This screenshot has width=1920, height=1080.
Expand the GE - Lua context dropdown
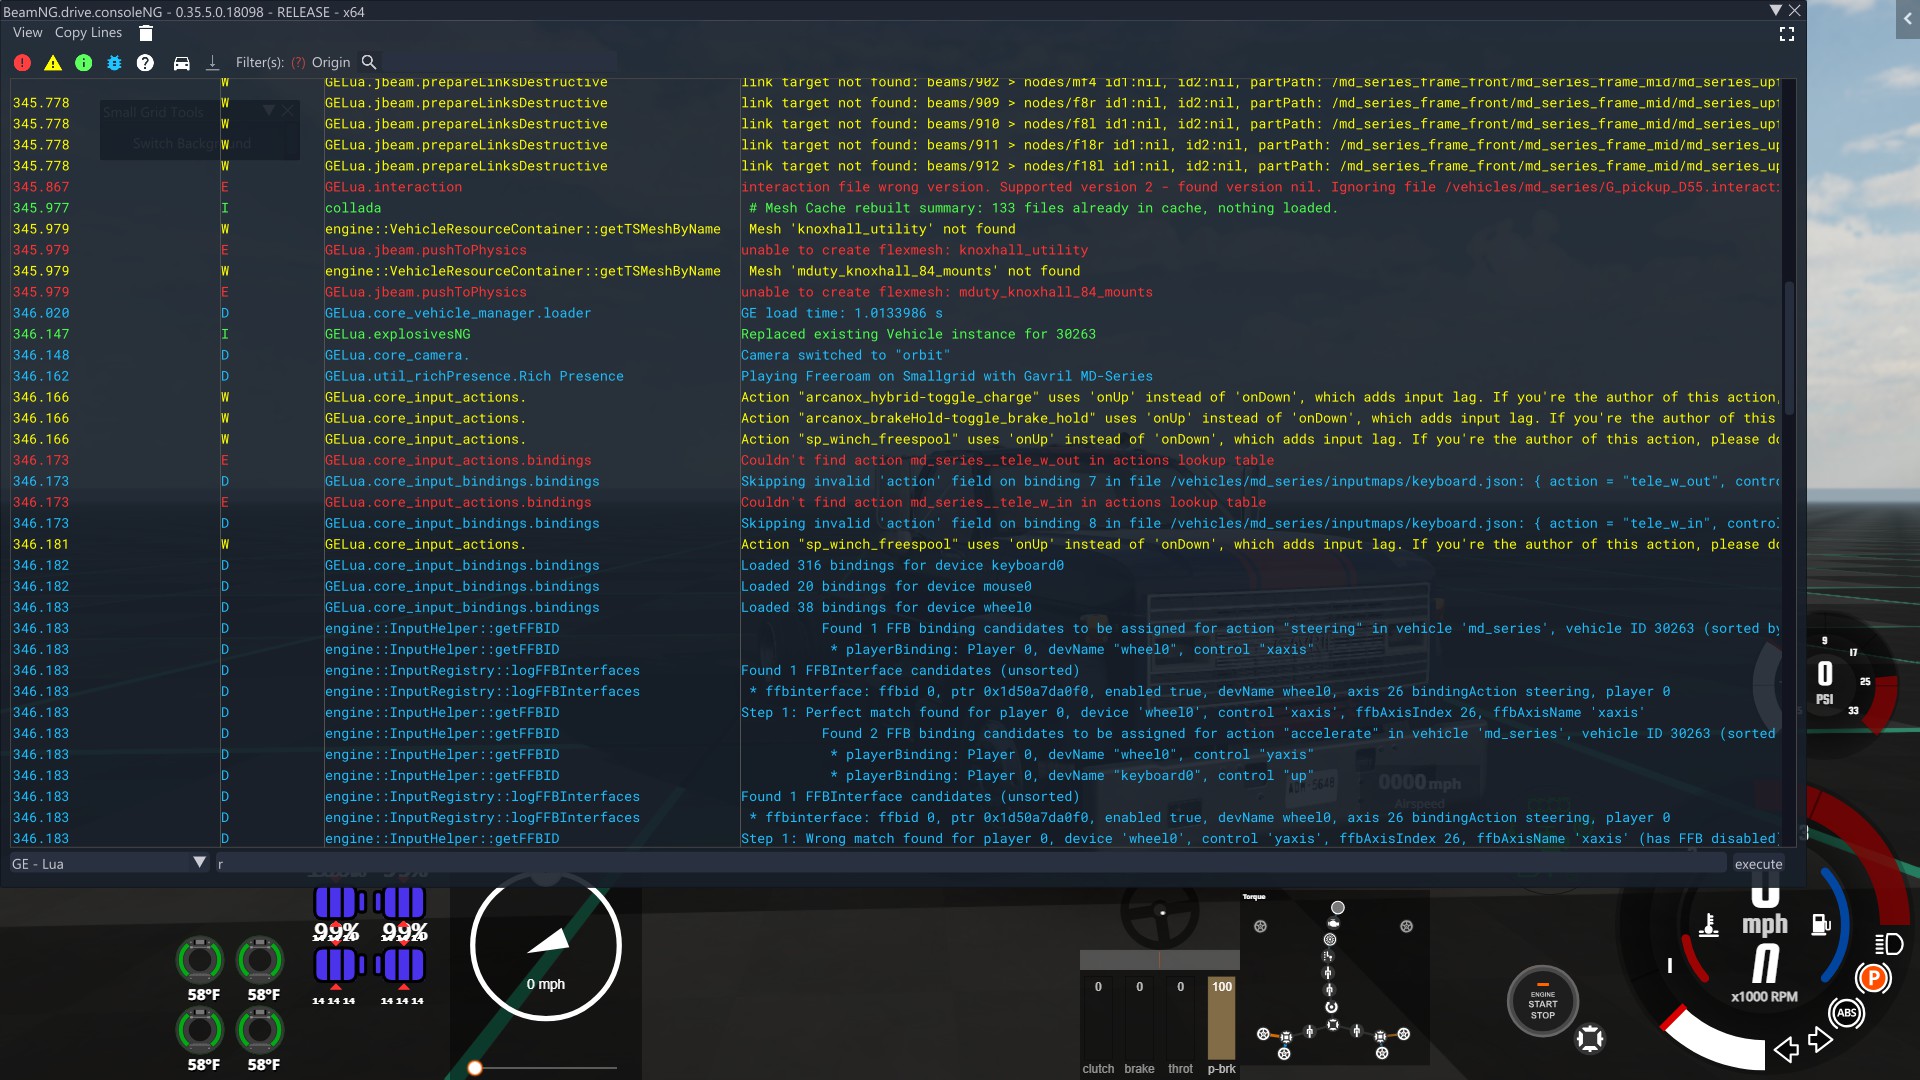199,862
